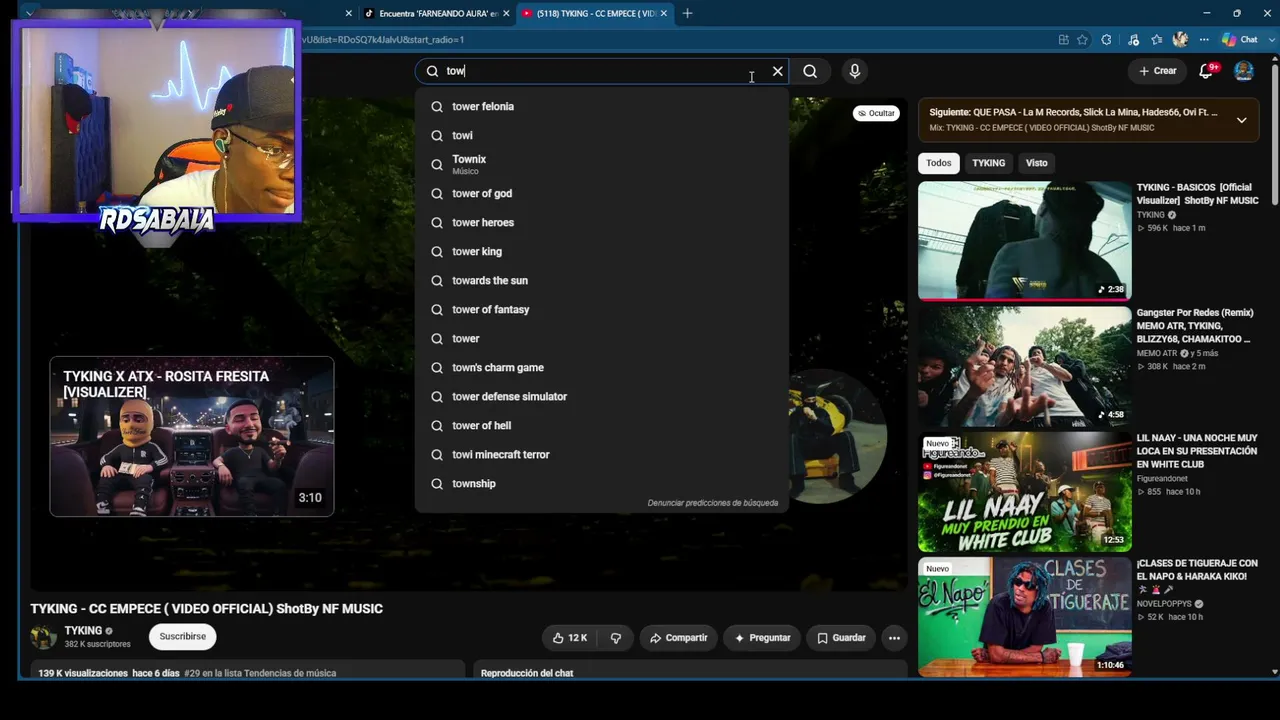The width and height of the screenshot is (1280, 720).
Task: Click the browser profile picture icon
Action: [1180, 40]
